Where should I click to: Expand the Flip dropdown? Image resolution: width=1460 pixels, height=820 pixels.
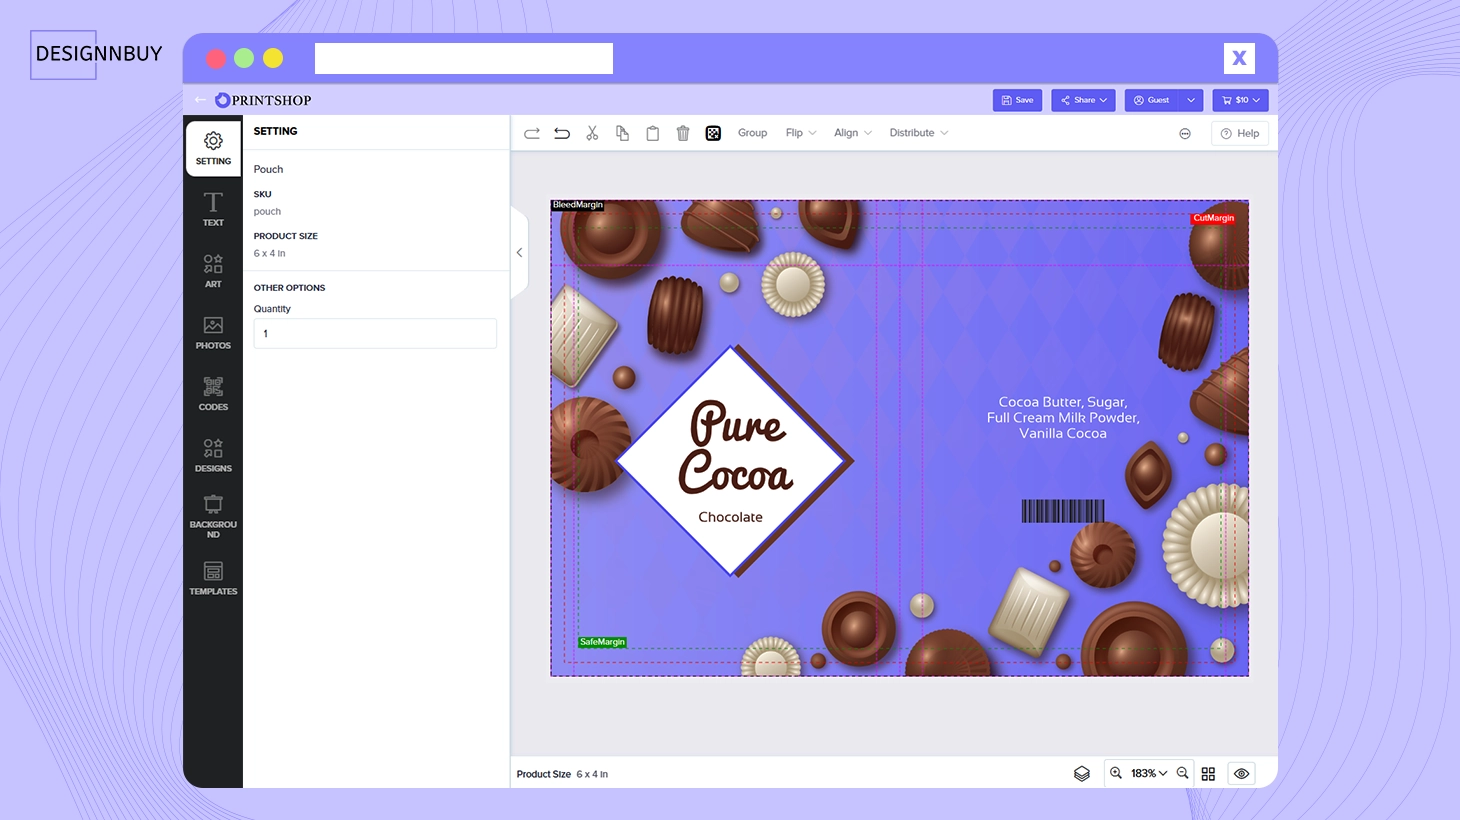coord(799,132)
